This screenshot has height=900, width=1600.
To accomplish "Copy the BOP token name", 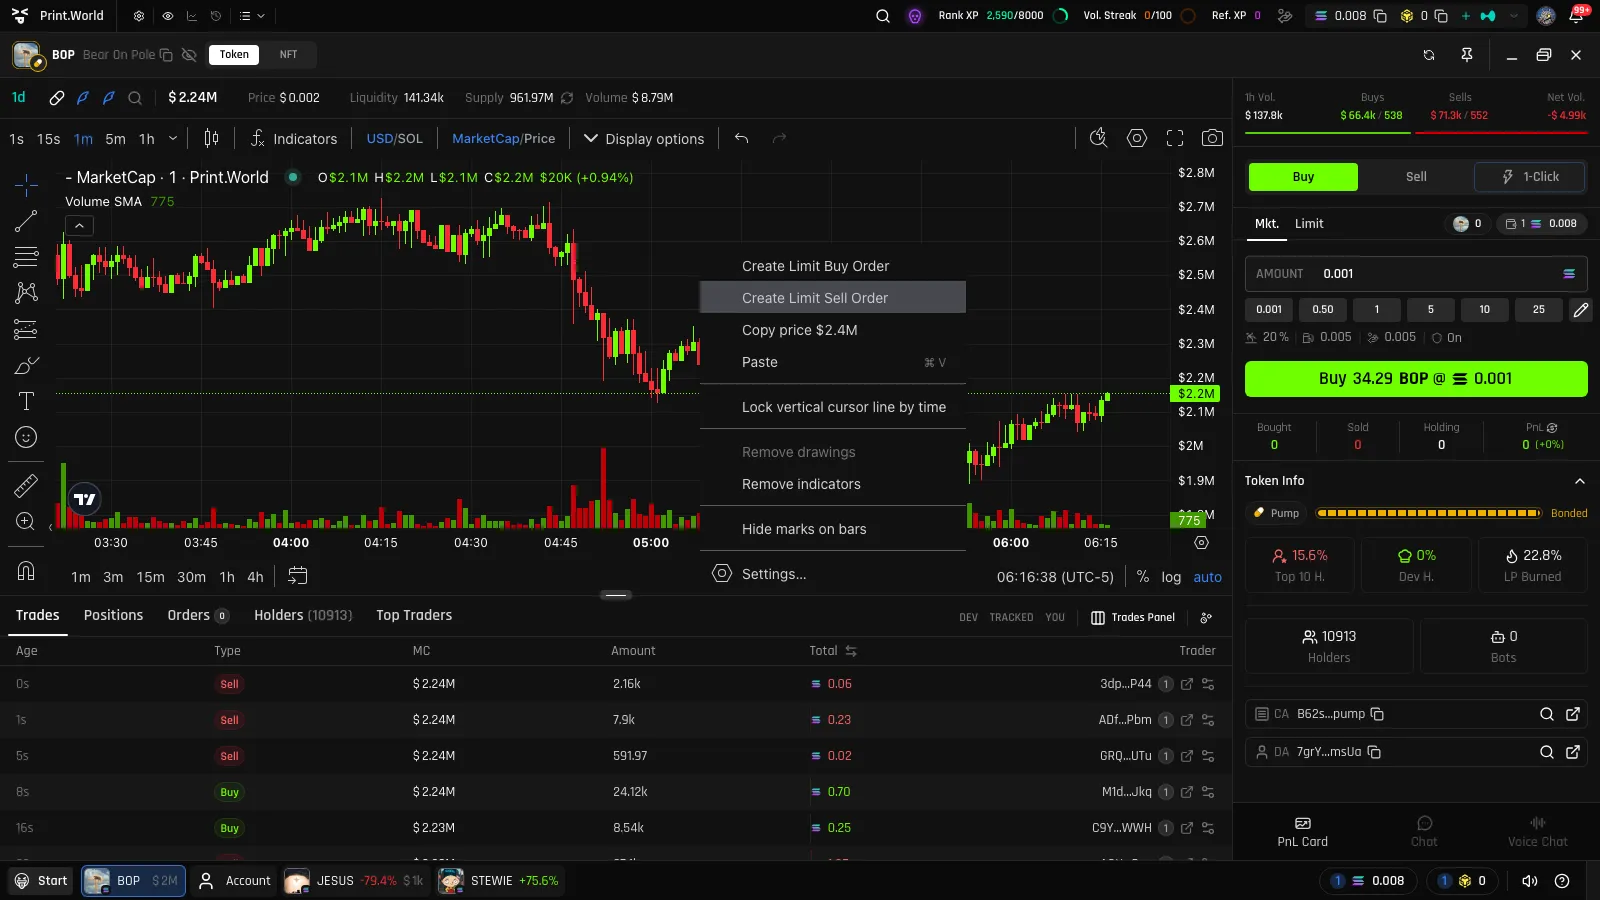I will (166, 55).
